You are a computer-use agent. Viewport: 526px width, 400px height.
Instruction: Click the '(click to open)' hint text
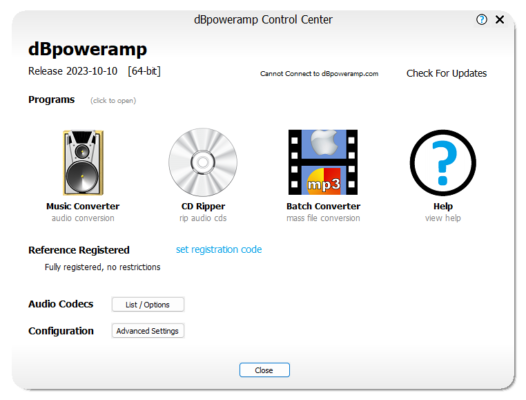pos(113,101)
